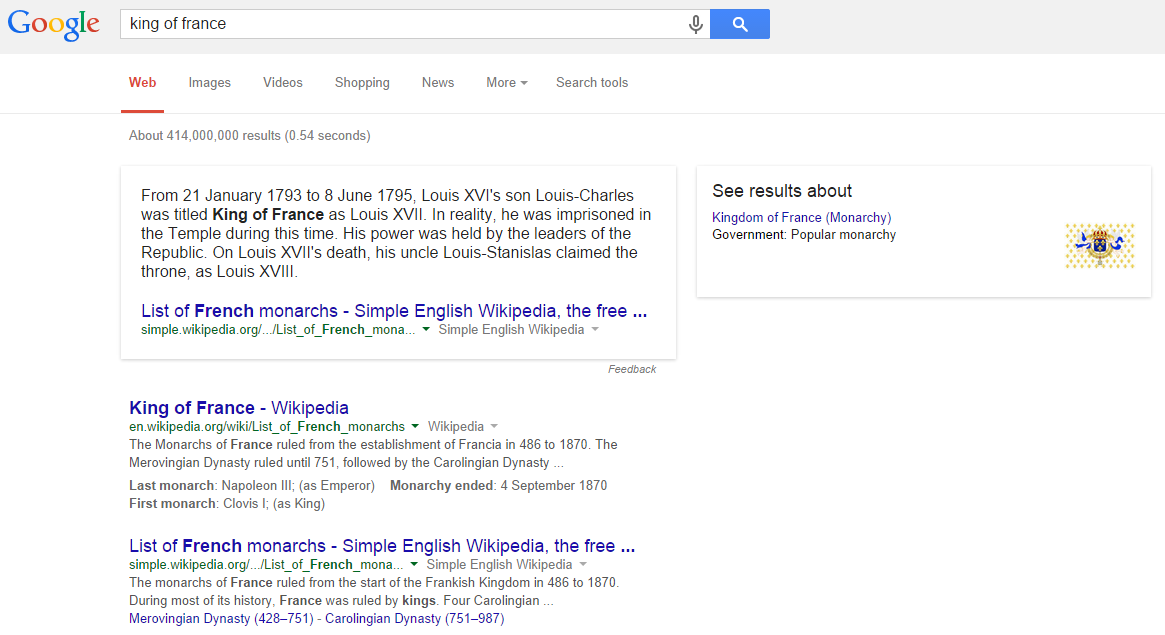The image size is (1165, 635).
Task: Switch to the Images tab
Action: (x=209, y=83)
